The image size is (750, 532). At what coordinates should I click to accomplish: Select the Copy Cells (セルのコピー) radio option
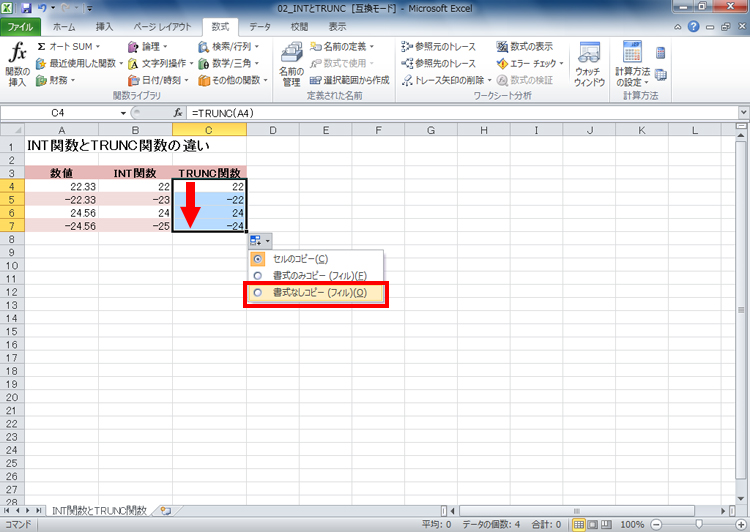point(316,259)
